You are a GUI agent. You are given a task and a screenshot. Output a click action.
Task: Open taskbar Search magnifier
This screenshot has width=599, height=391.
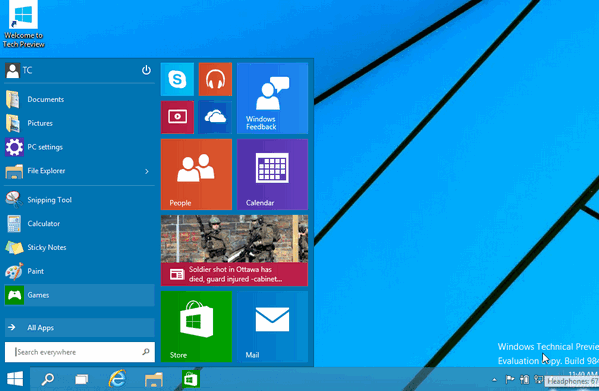click(48, 379)
